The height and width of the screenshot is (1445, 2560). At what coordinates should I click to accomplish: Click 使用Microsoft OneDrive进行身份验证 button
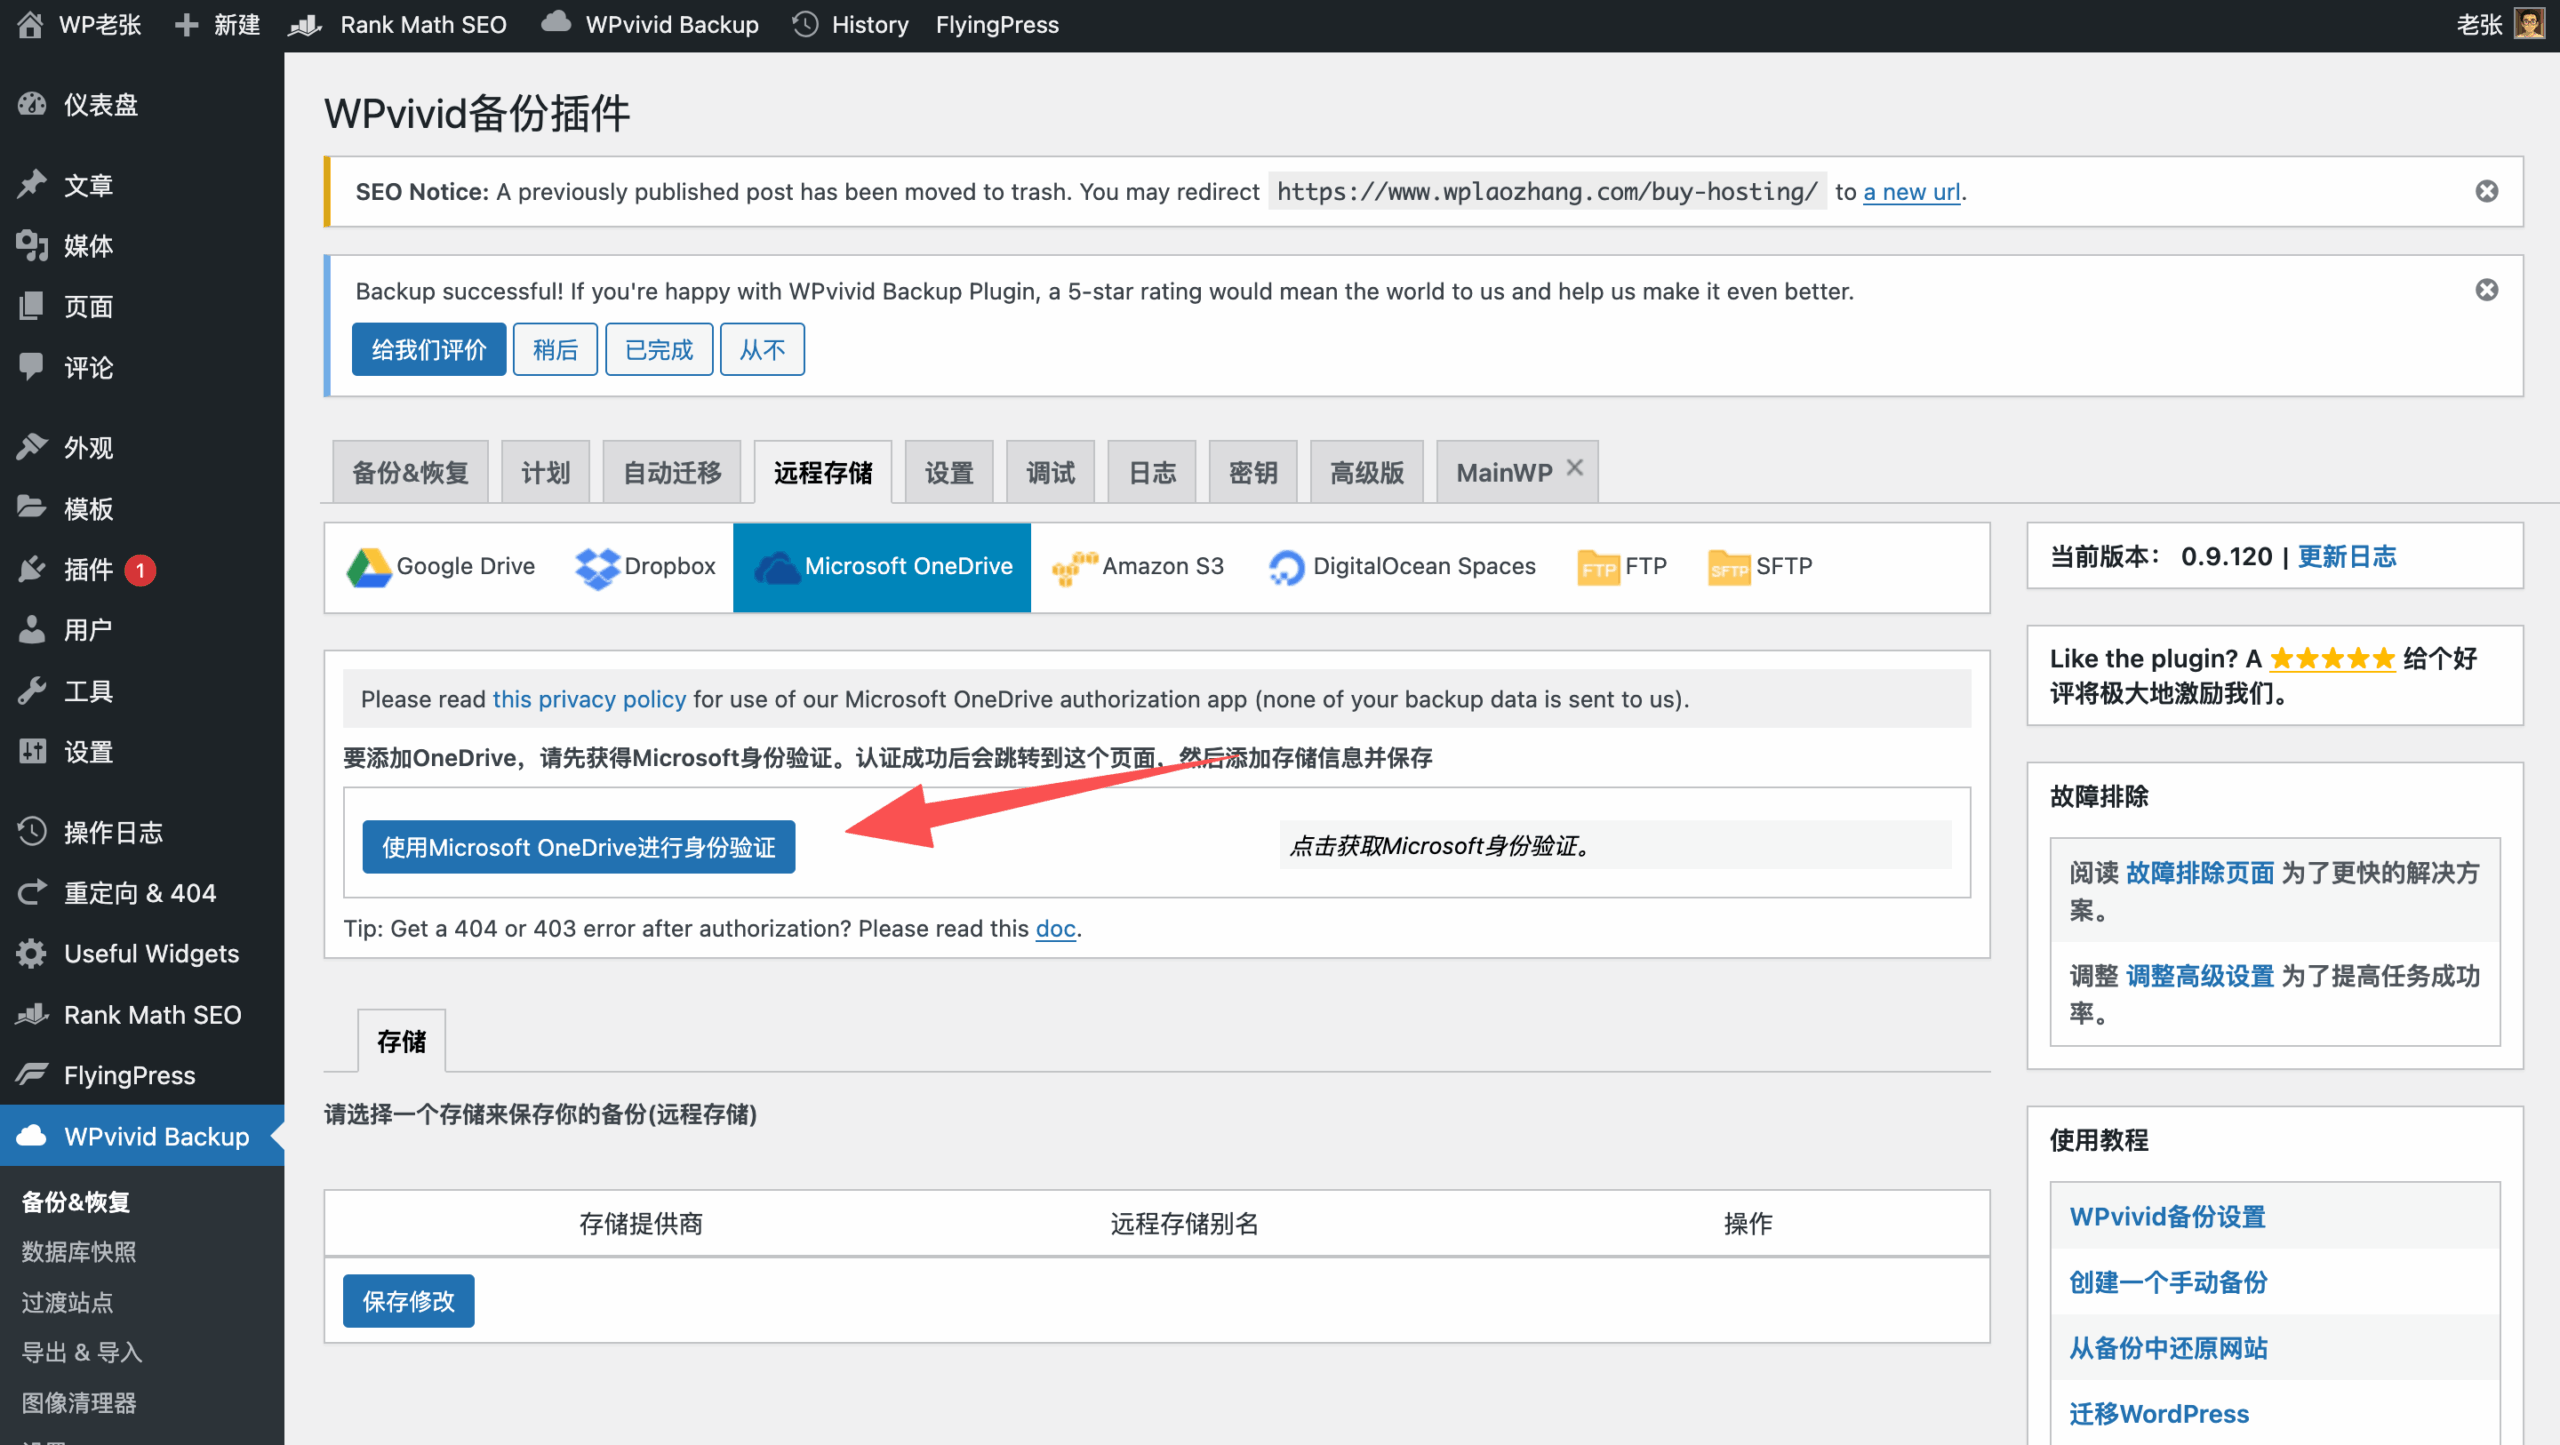pos(578,847)
